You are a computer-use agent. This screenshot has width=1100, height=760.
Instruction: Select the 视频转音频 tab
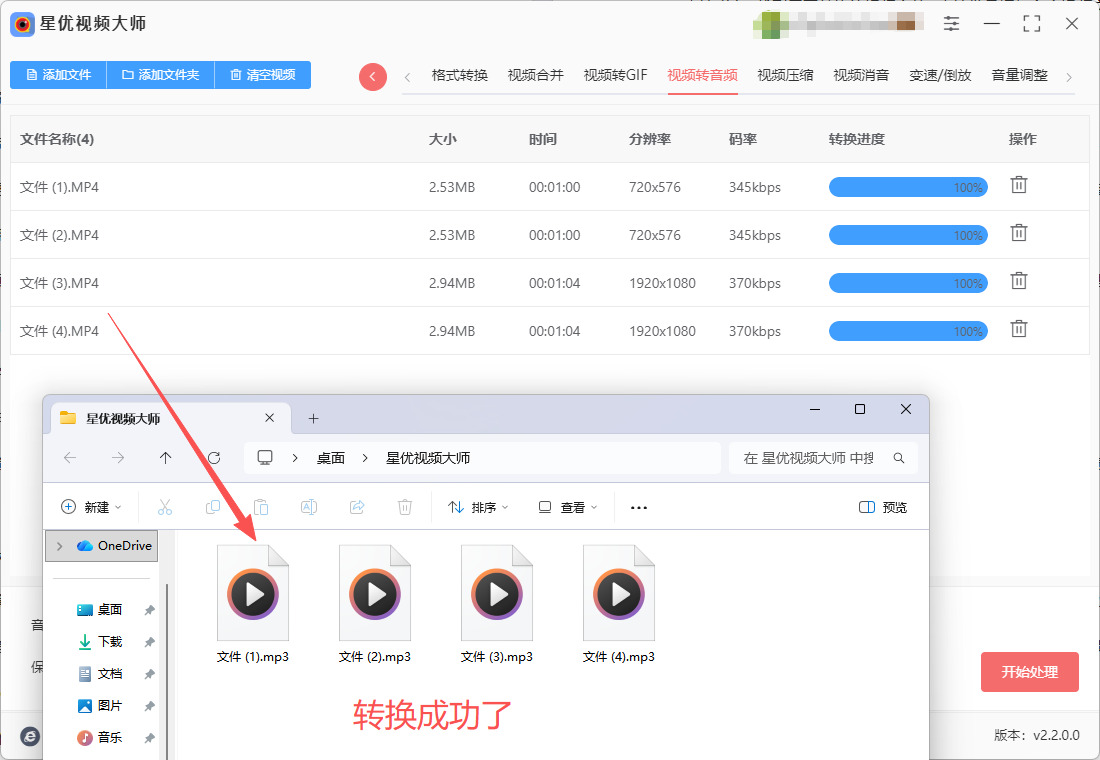[702, 75]
